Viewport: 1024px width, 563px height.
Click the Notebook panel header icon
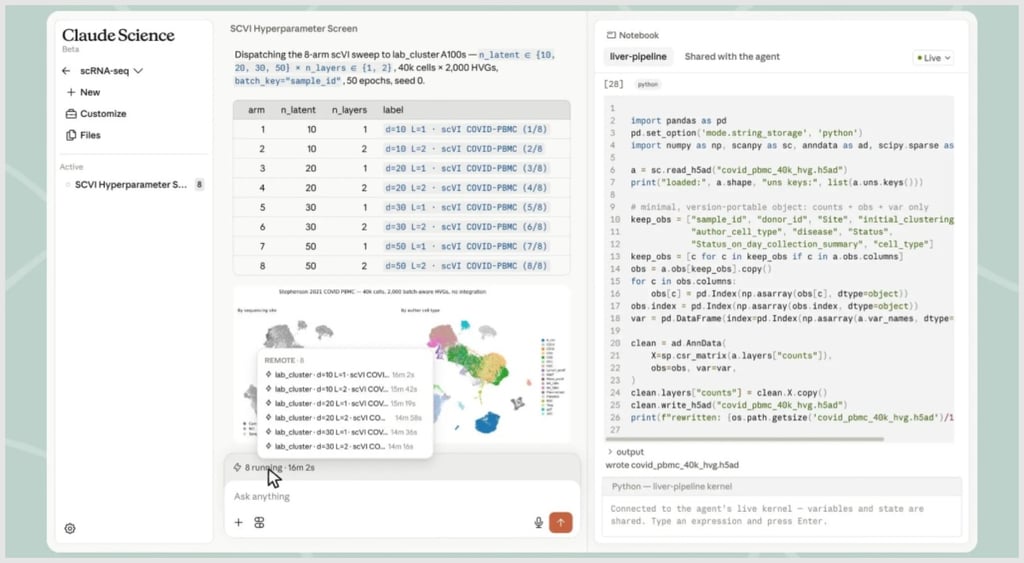tap(611, 35)
